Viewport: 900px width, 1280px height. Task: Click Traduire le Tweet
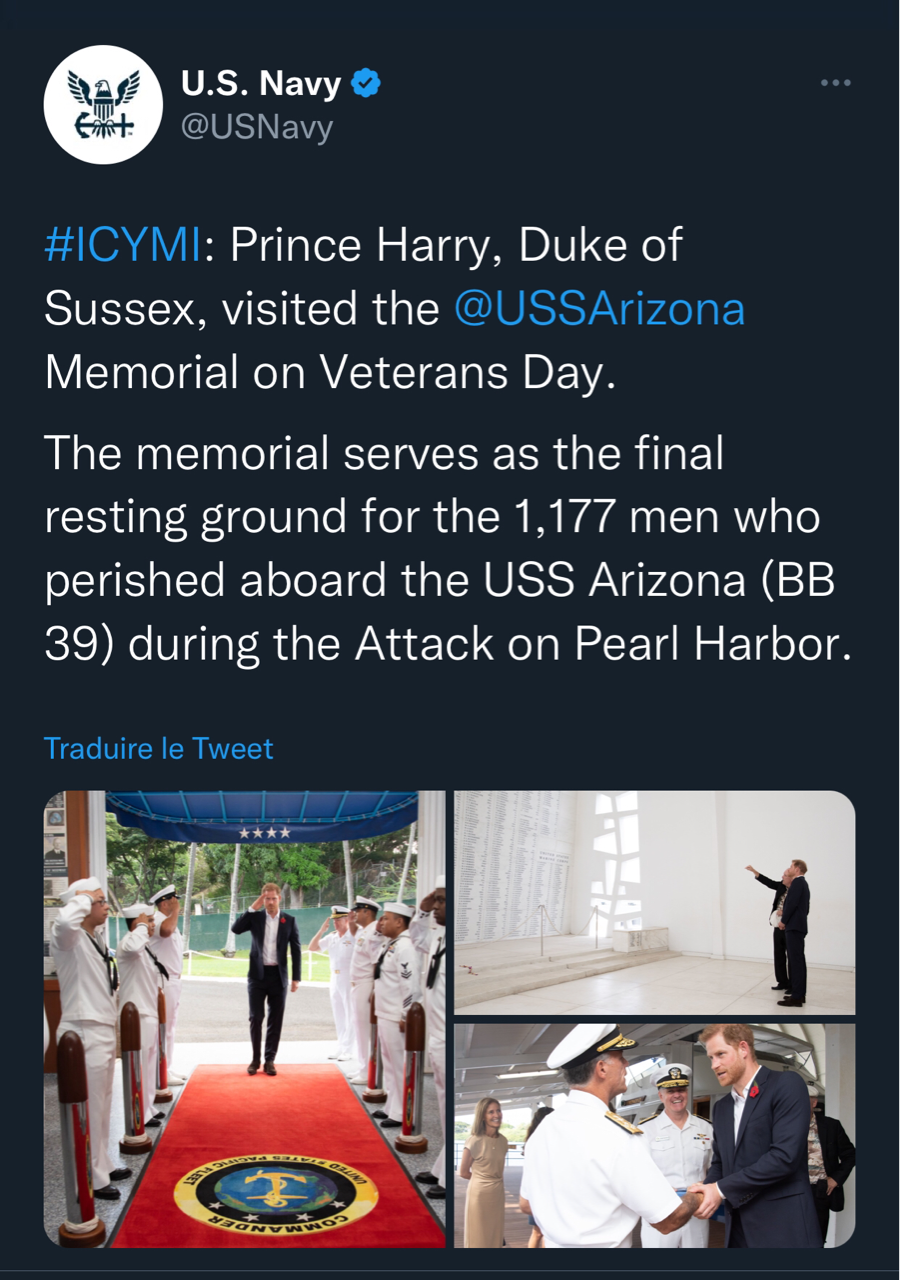point(158,749)
